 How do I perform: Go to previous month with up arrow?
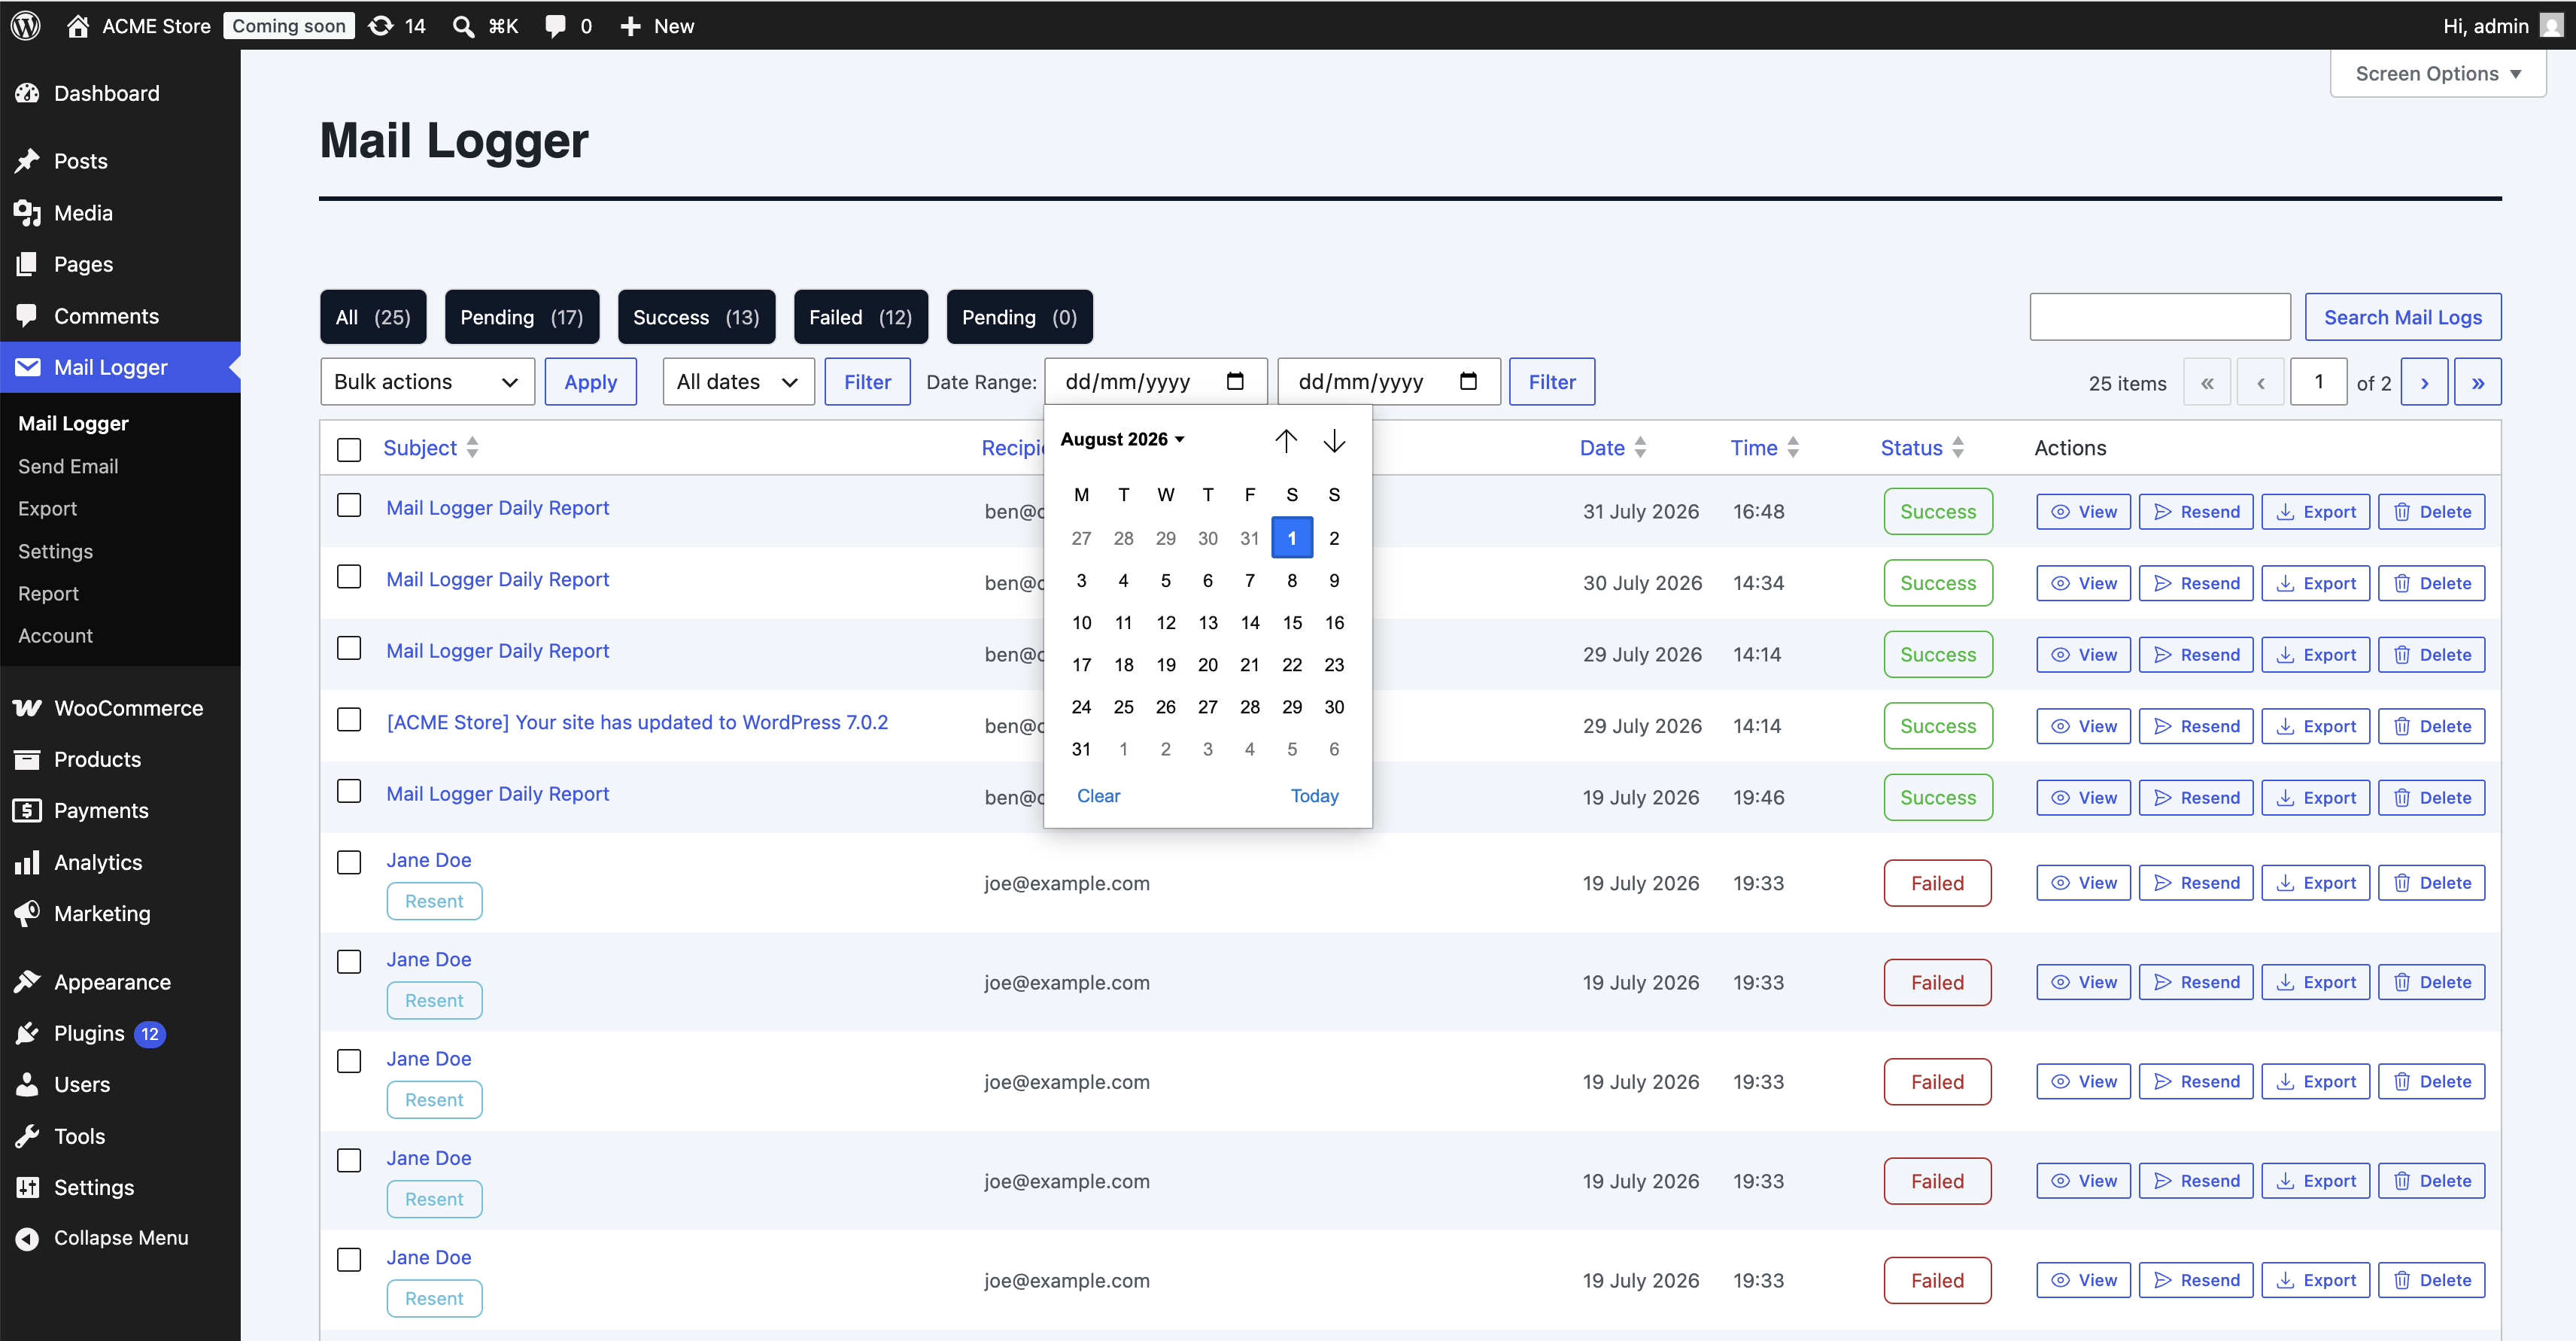[x=1286, y=440]
